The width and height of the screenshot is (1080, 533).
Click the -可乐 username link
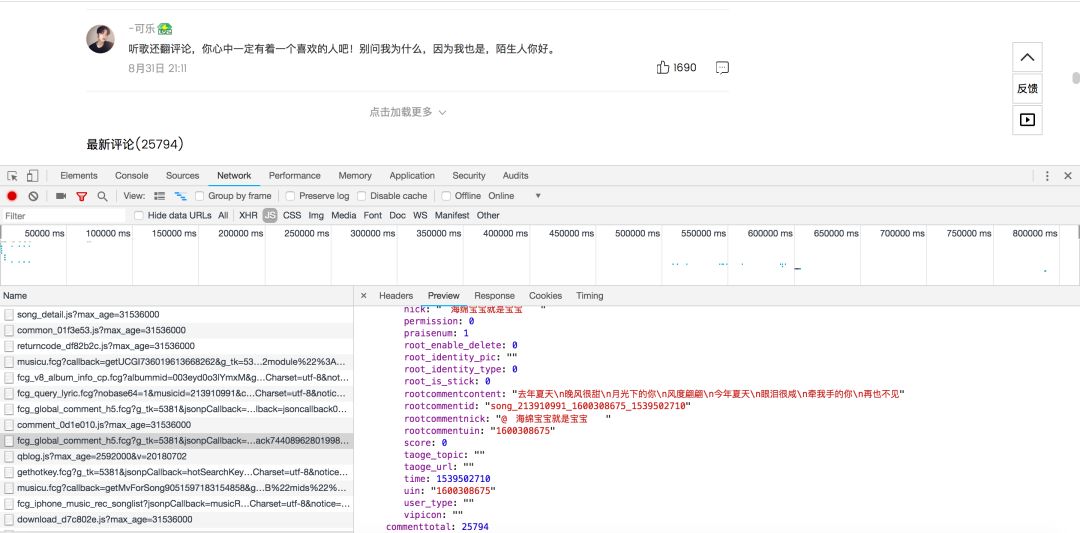click(x=141, y=29)
